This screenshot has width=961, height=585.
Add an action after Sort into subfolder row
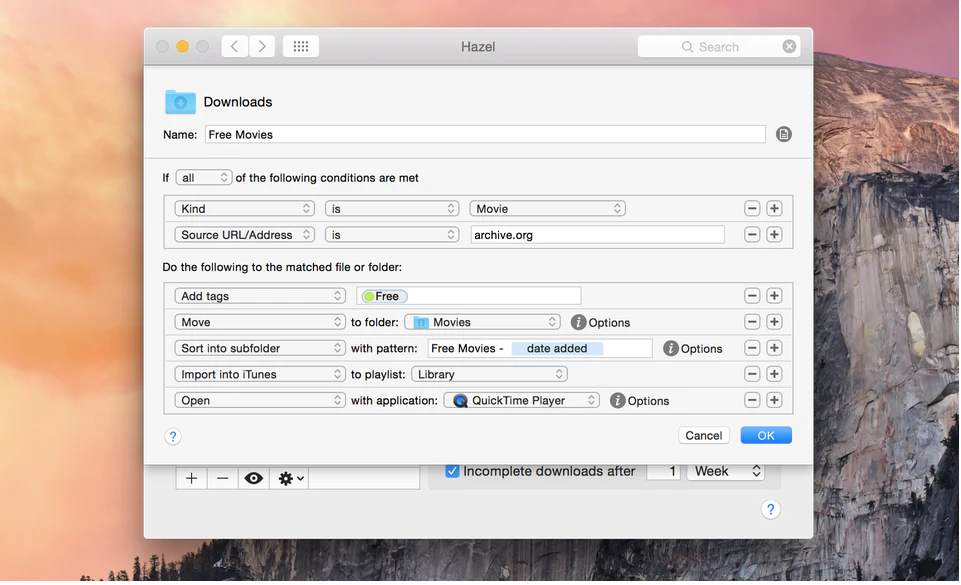point(774,348)
